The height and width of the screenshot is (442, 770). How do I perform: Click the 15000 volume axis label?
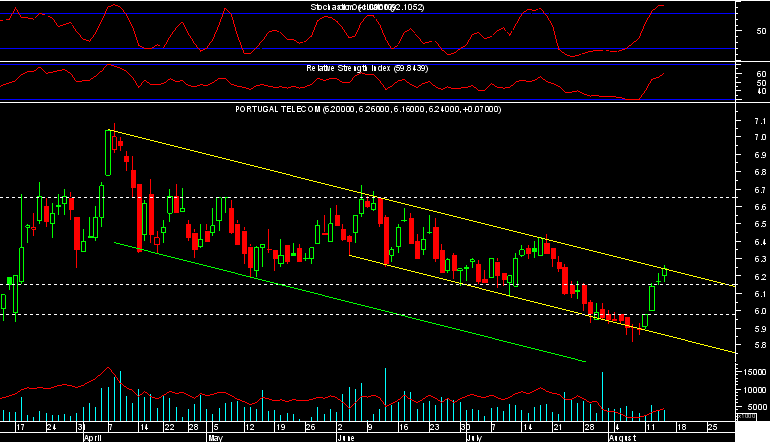[x=755, y=372]
